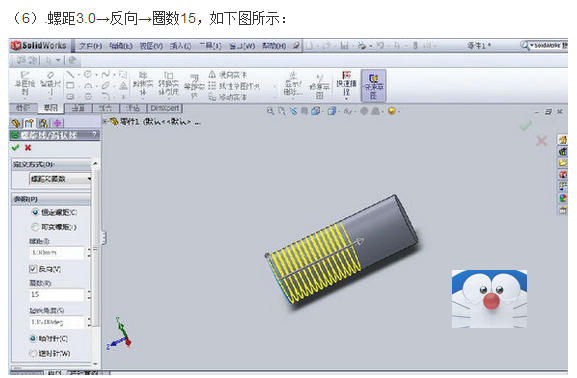
Task: Open the FeatureManager design tree tab icon
Action: coord(15,123)
